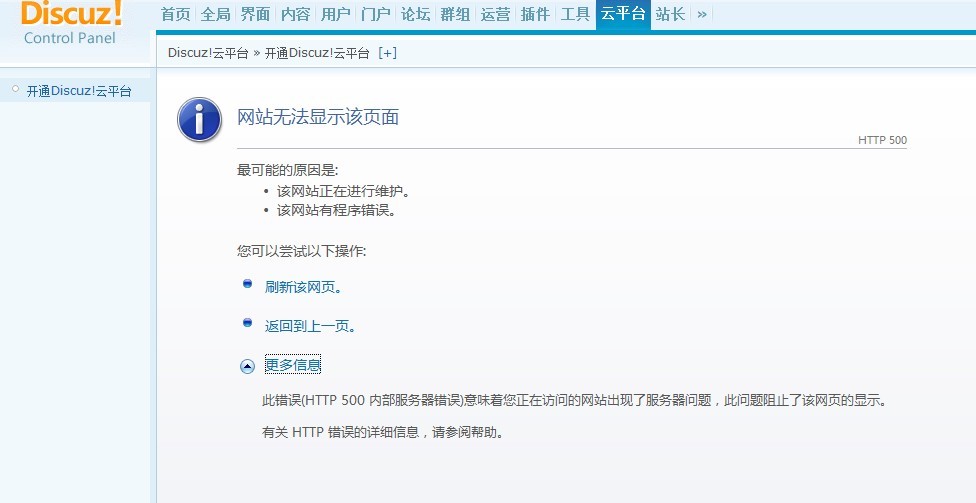Open the 插件 menu tab
The height and width of the screenshot is (503, 976).
535,14
